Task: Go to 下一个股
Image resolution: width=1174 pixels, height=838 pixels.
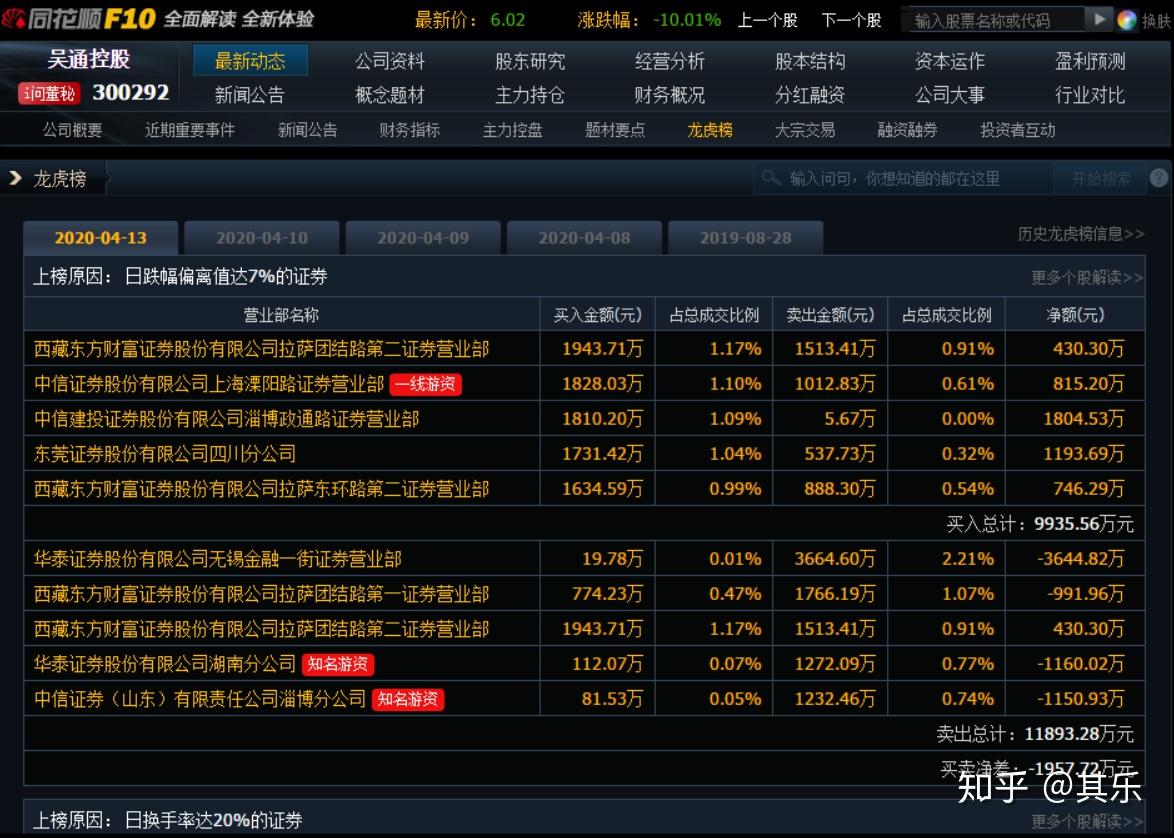Action: pos(851,20)
